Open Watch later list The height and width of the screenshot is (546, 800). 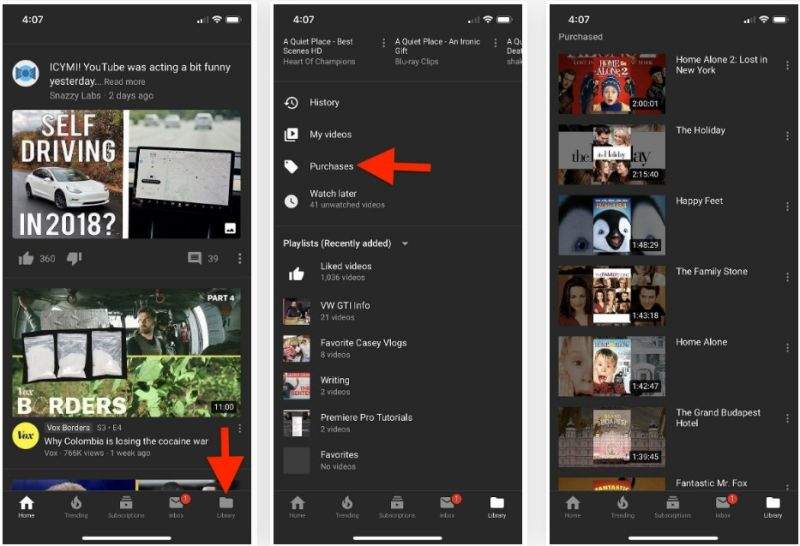coord(397,200)
